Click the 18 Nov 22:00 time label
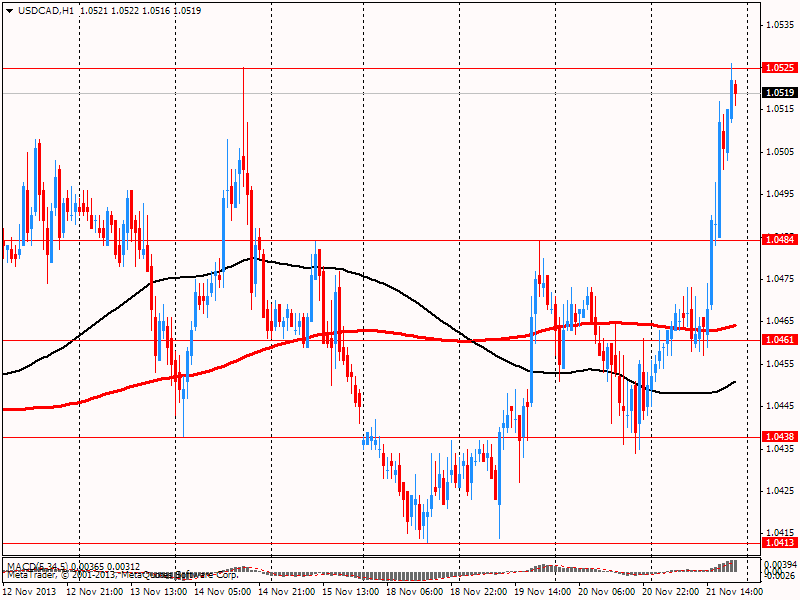The image size is (800, 600). click(x=479, y=592)
